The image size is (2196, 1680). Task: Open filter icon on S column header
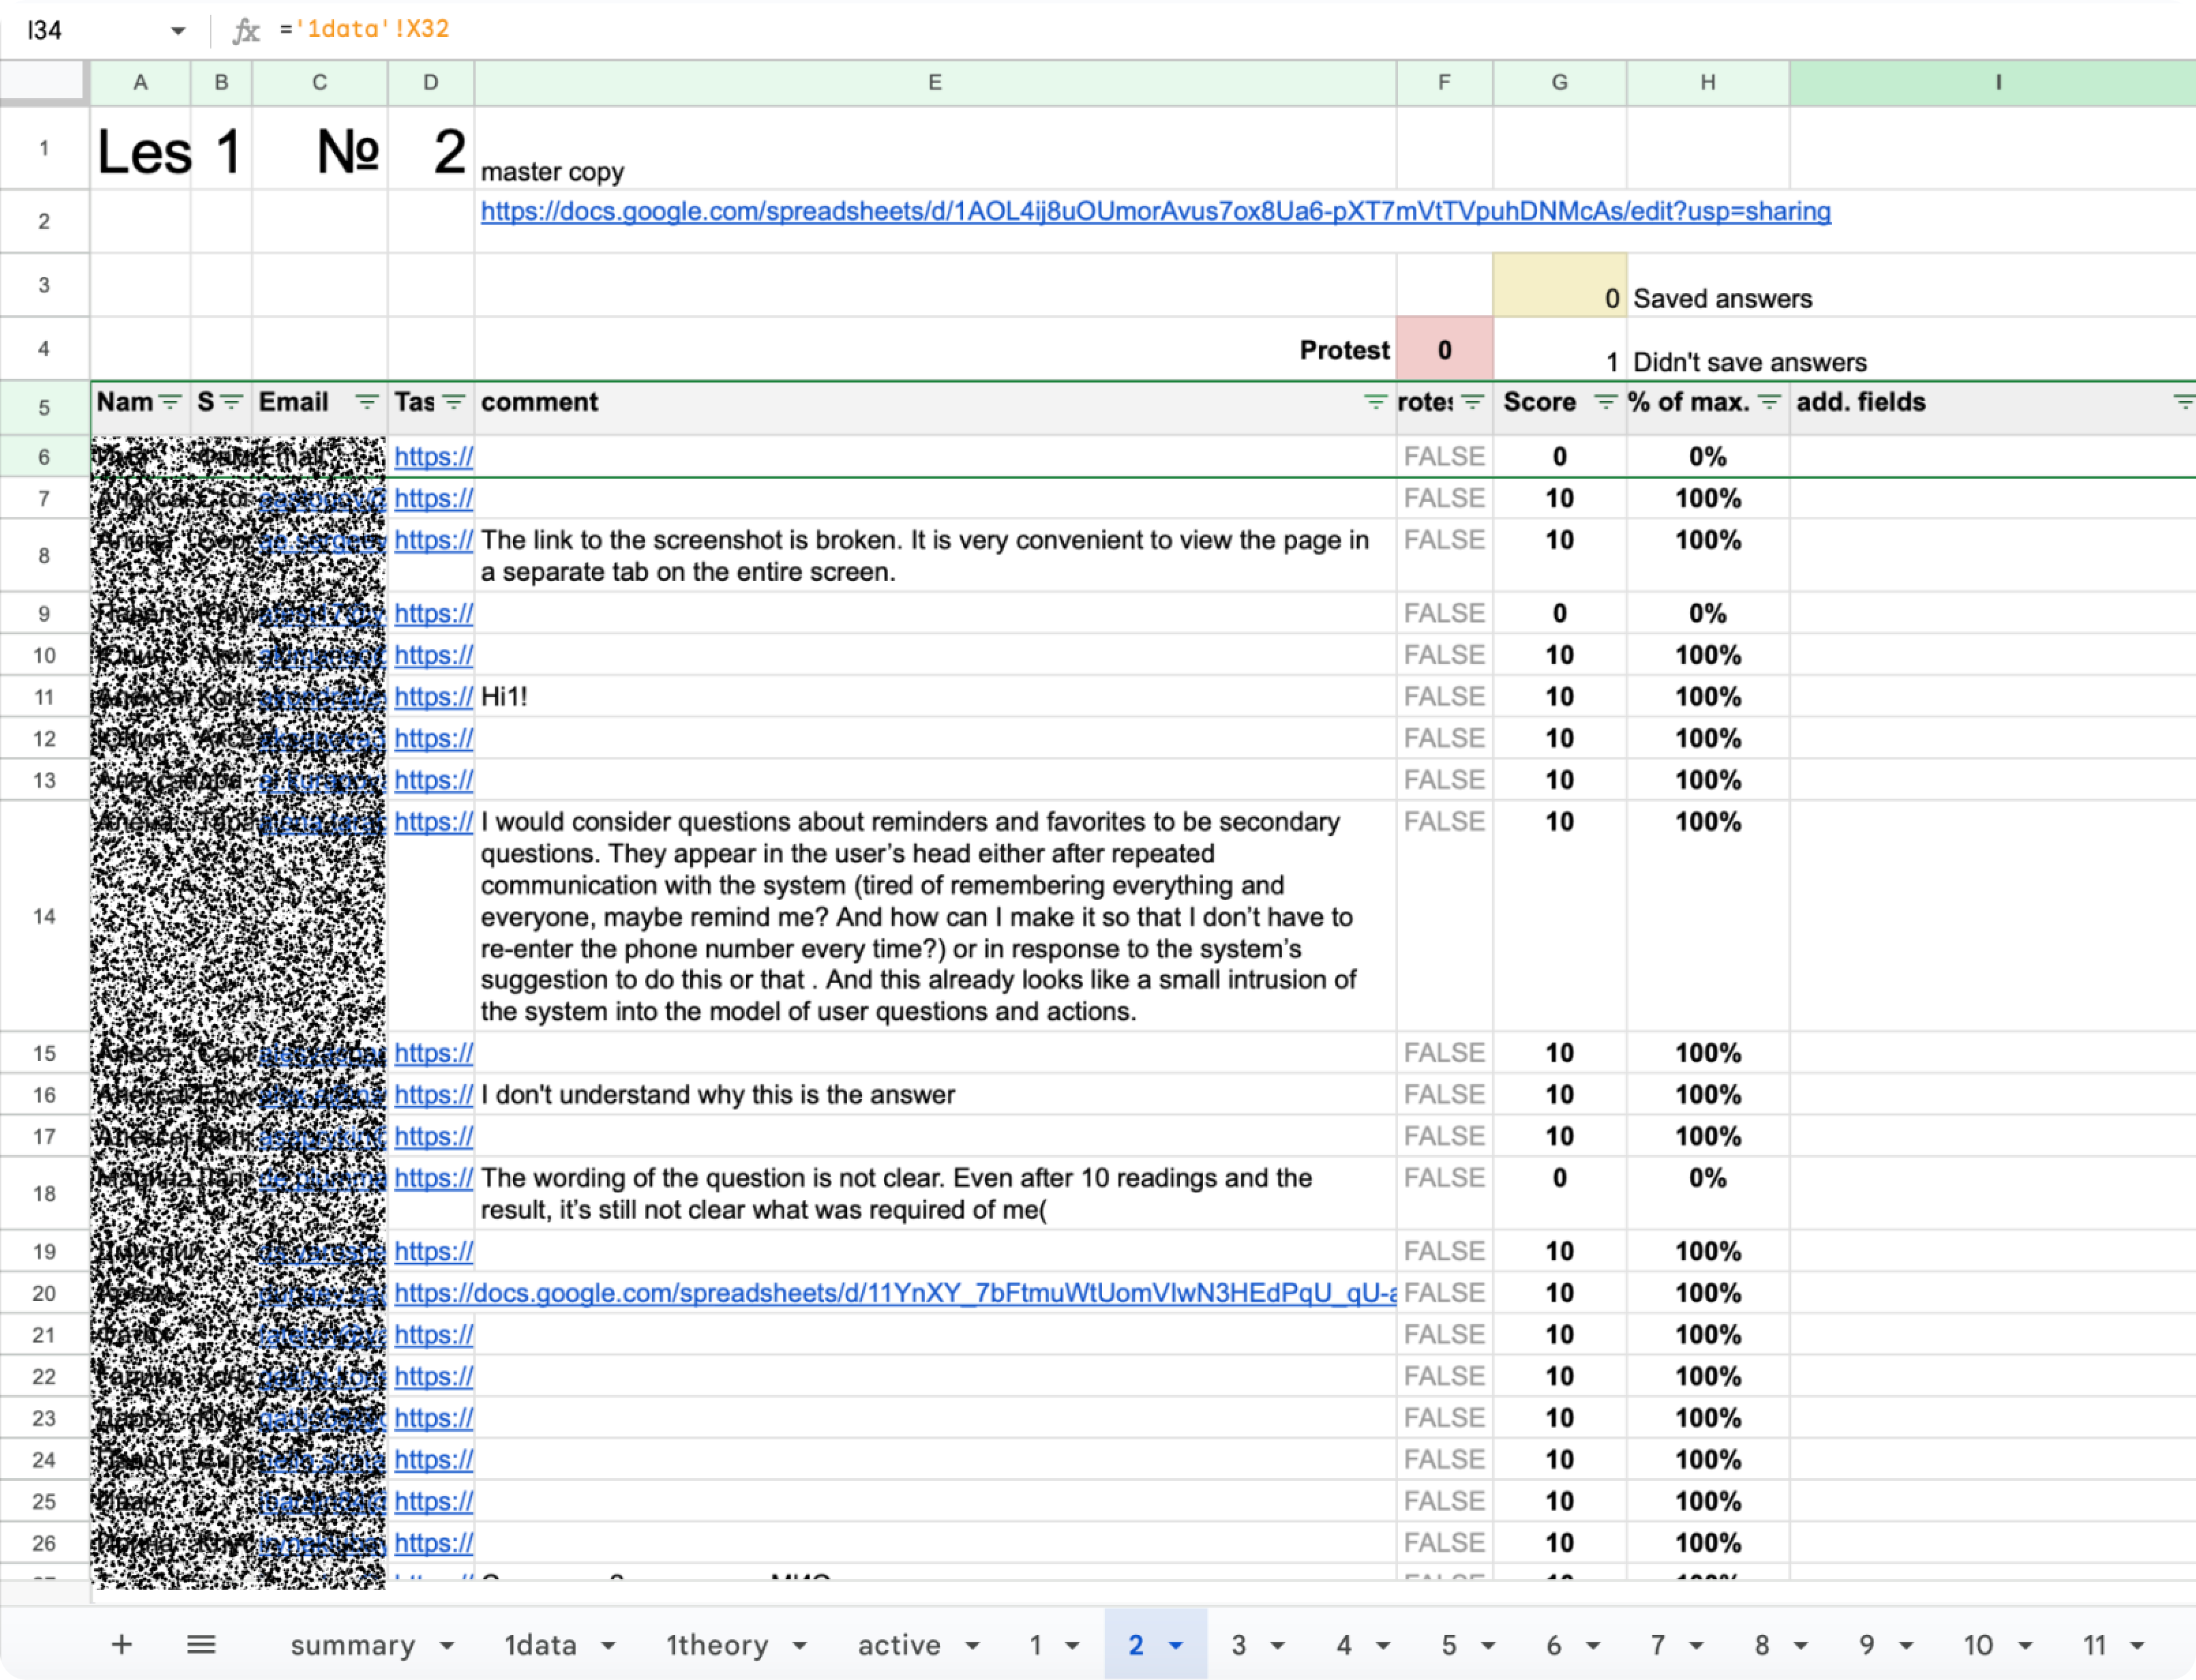click(x=232, y=402)
